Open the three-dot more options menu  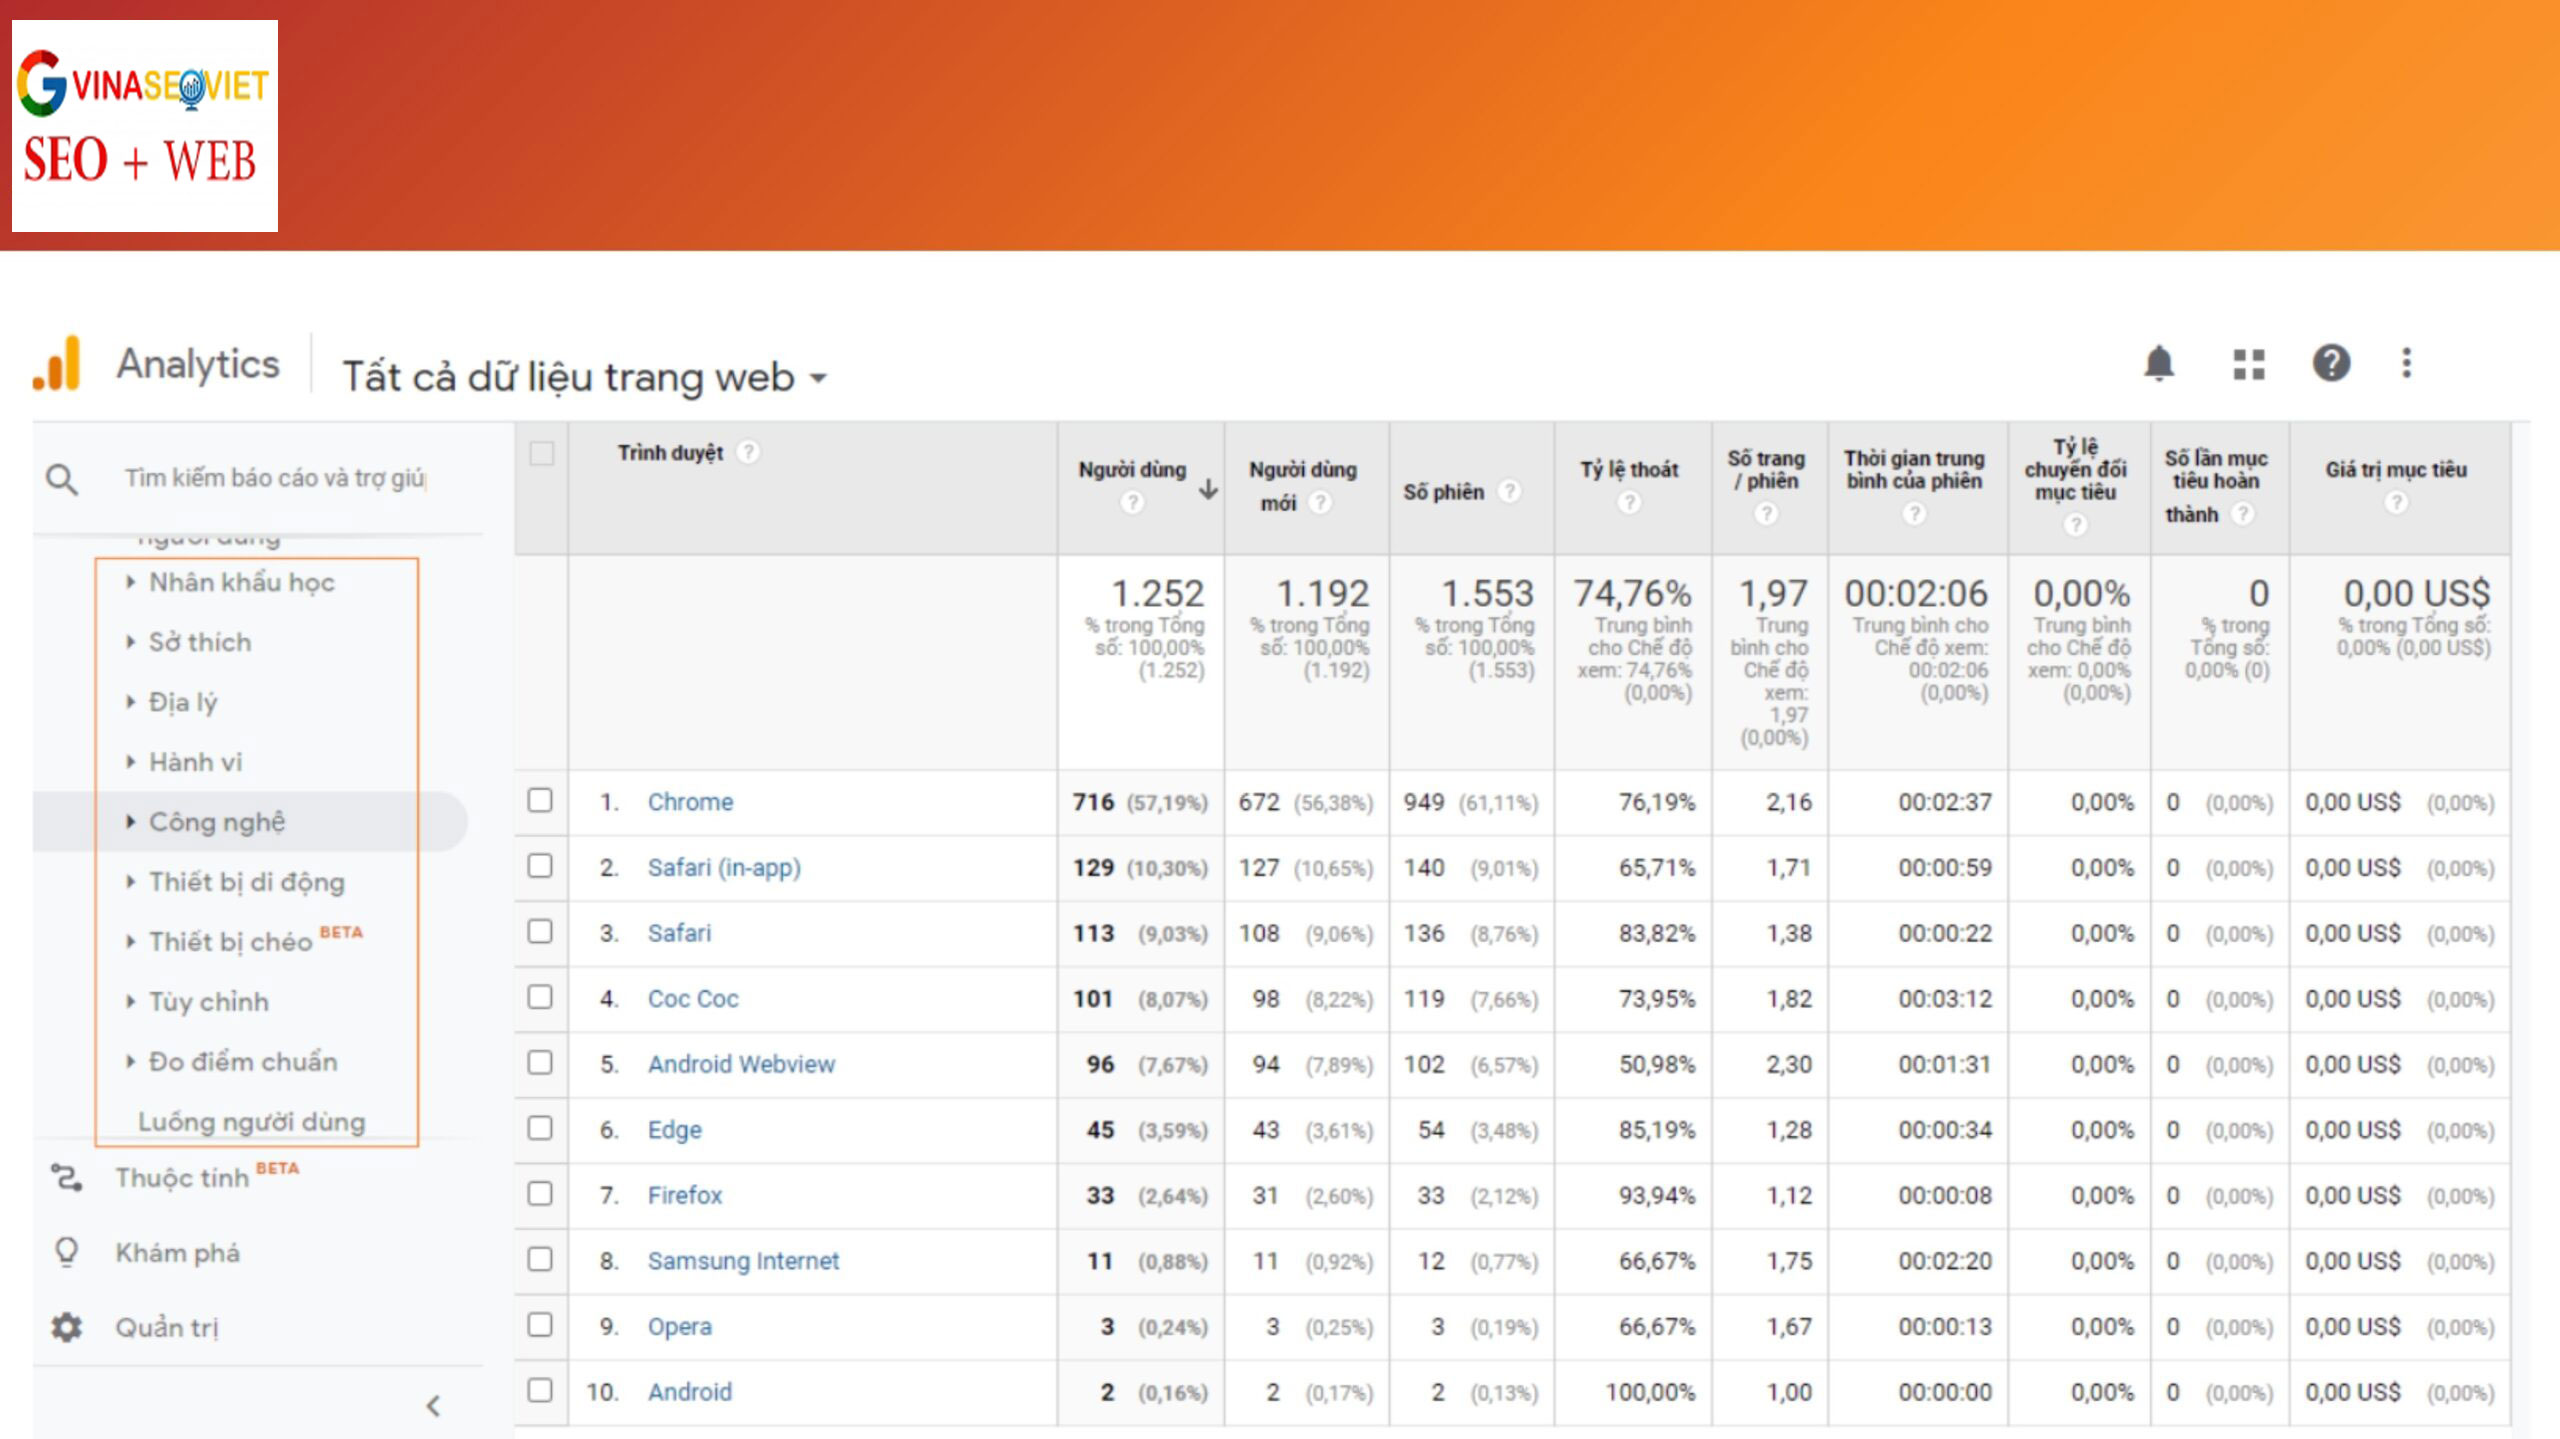2406,363
